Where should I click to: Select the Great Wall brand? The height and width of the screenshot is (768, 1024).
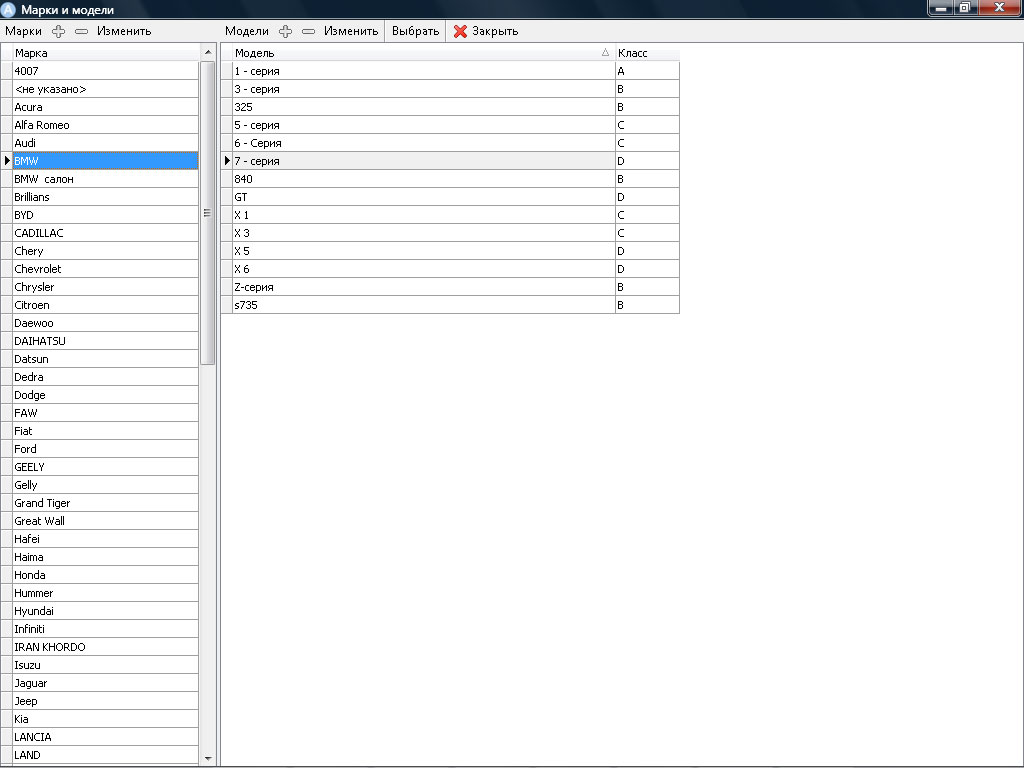point(105,521)
